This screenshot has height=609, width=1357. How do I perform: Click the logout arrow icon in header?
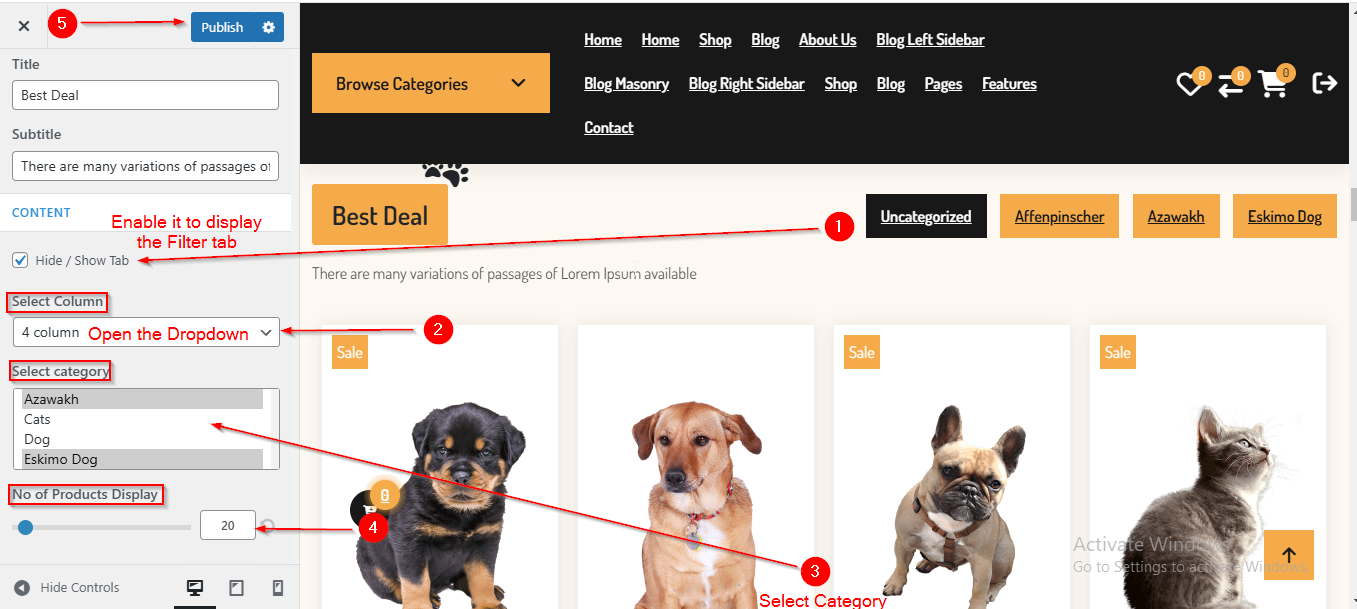[1325, 83]
